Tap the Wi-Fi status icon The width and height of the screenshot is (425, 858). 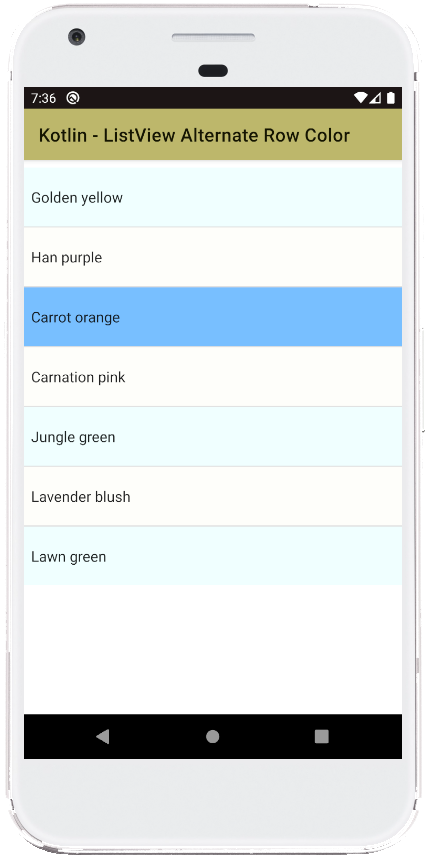pyautogui.click(x=360, y=98)
